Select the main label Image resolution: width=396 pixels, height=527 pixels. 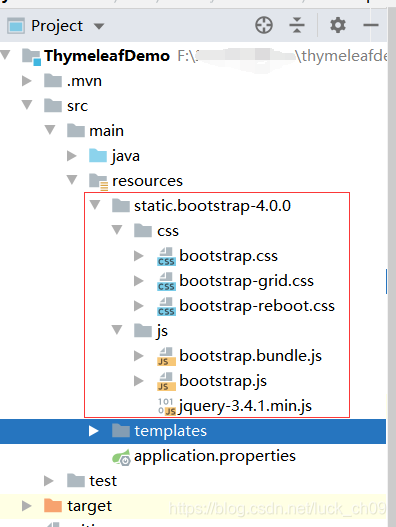(107, 131)
